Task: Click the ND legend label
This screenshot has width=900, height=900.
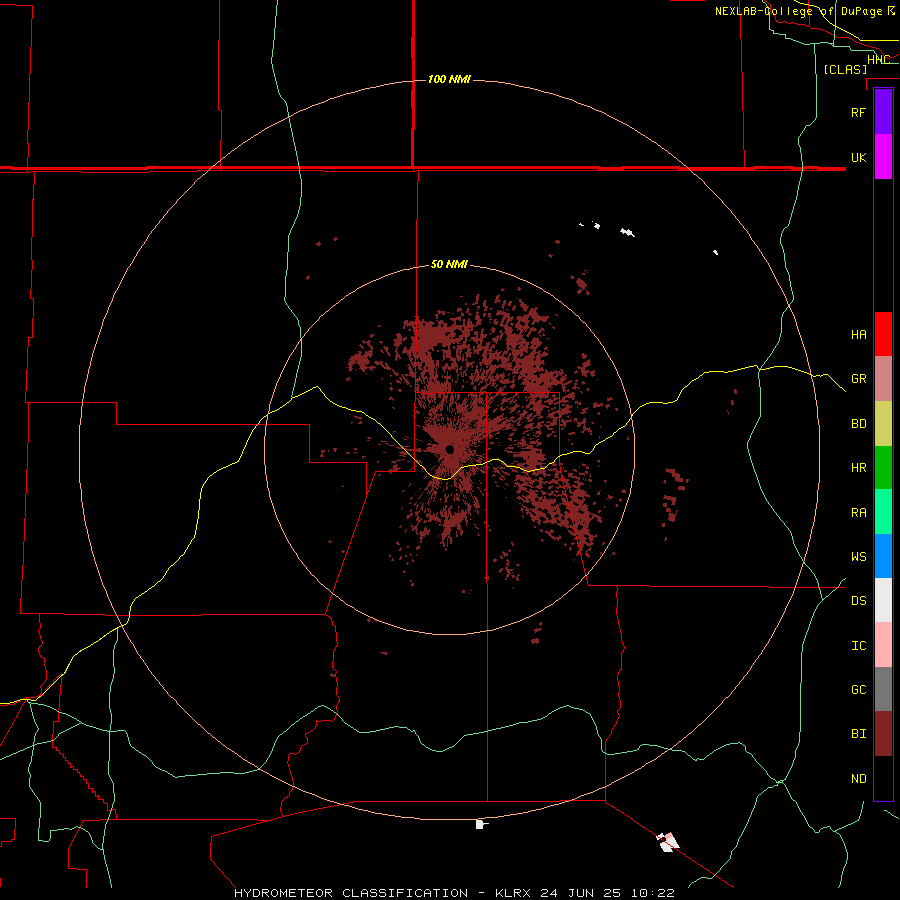Action: pyautogui.click(x=858, y=779)
